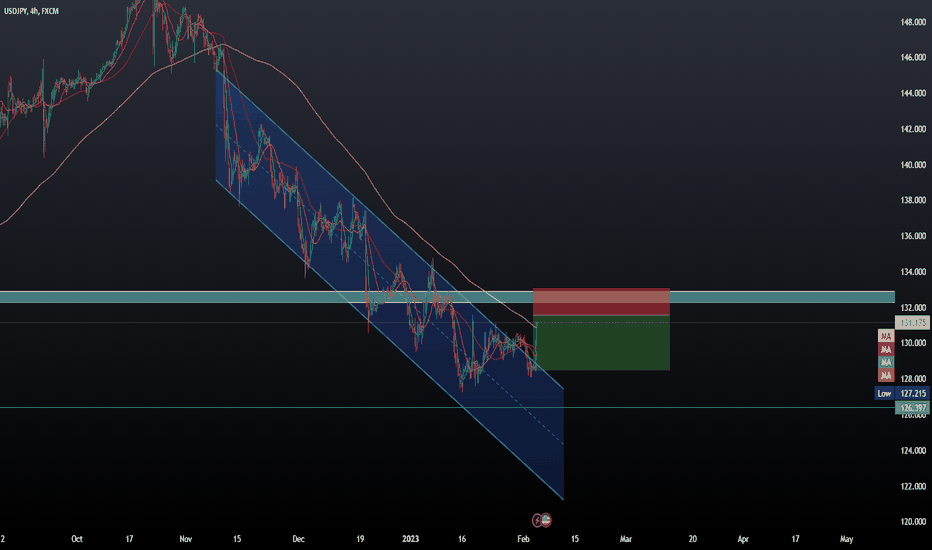Click the lightning bolt event icon
The width and height of the screenshot is (932, 550).
pyautogui.click(x=537, y=520)
